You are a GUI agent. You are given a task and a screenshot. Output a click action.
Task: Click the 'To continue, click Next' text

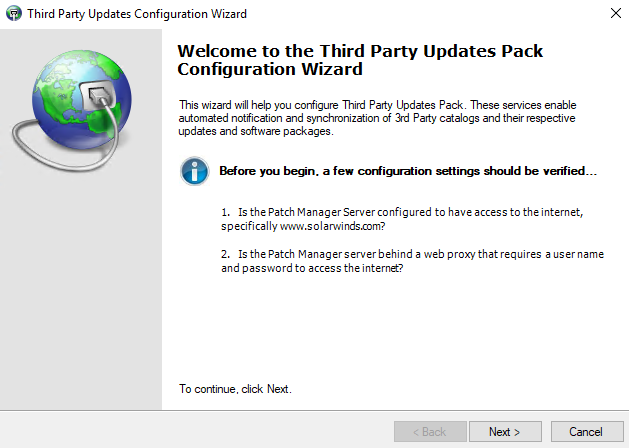click(x=235, y=388)
